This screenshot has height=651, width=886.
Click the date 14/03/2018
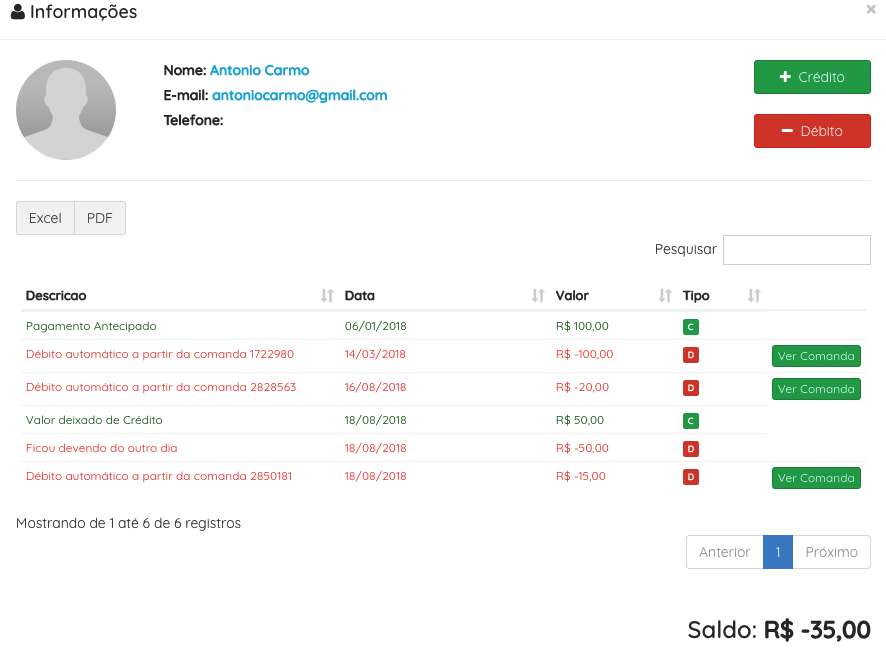[x=375, y=354]
